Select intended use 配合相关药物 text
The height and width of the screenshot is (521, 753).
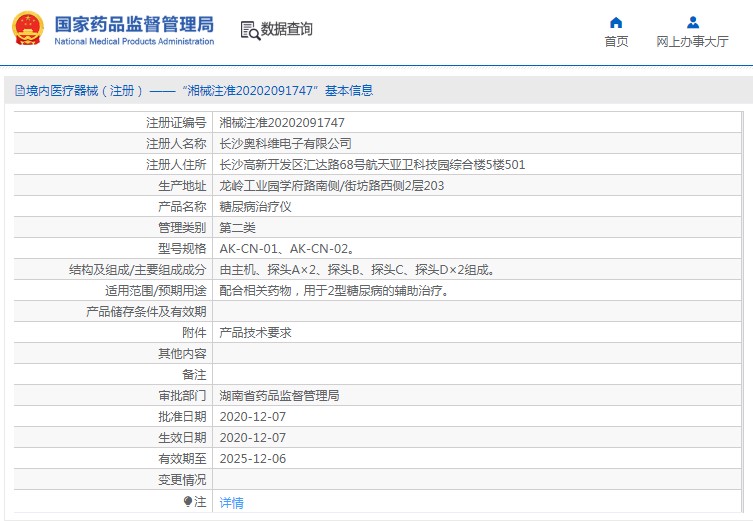click(x=335, y=291)
